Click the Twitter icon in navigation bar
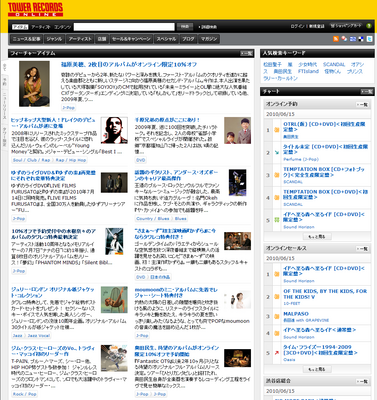Viewport: 377px width, 400px height. click(x=369, y=39)
